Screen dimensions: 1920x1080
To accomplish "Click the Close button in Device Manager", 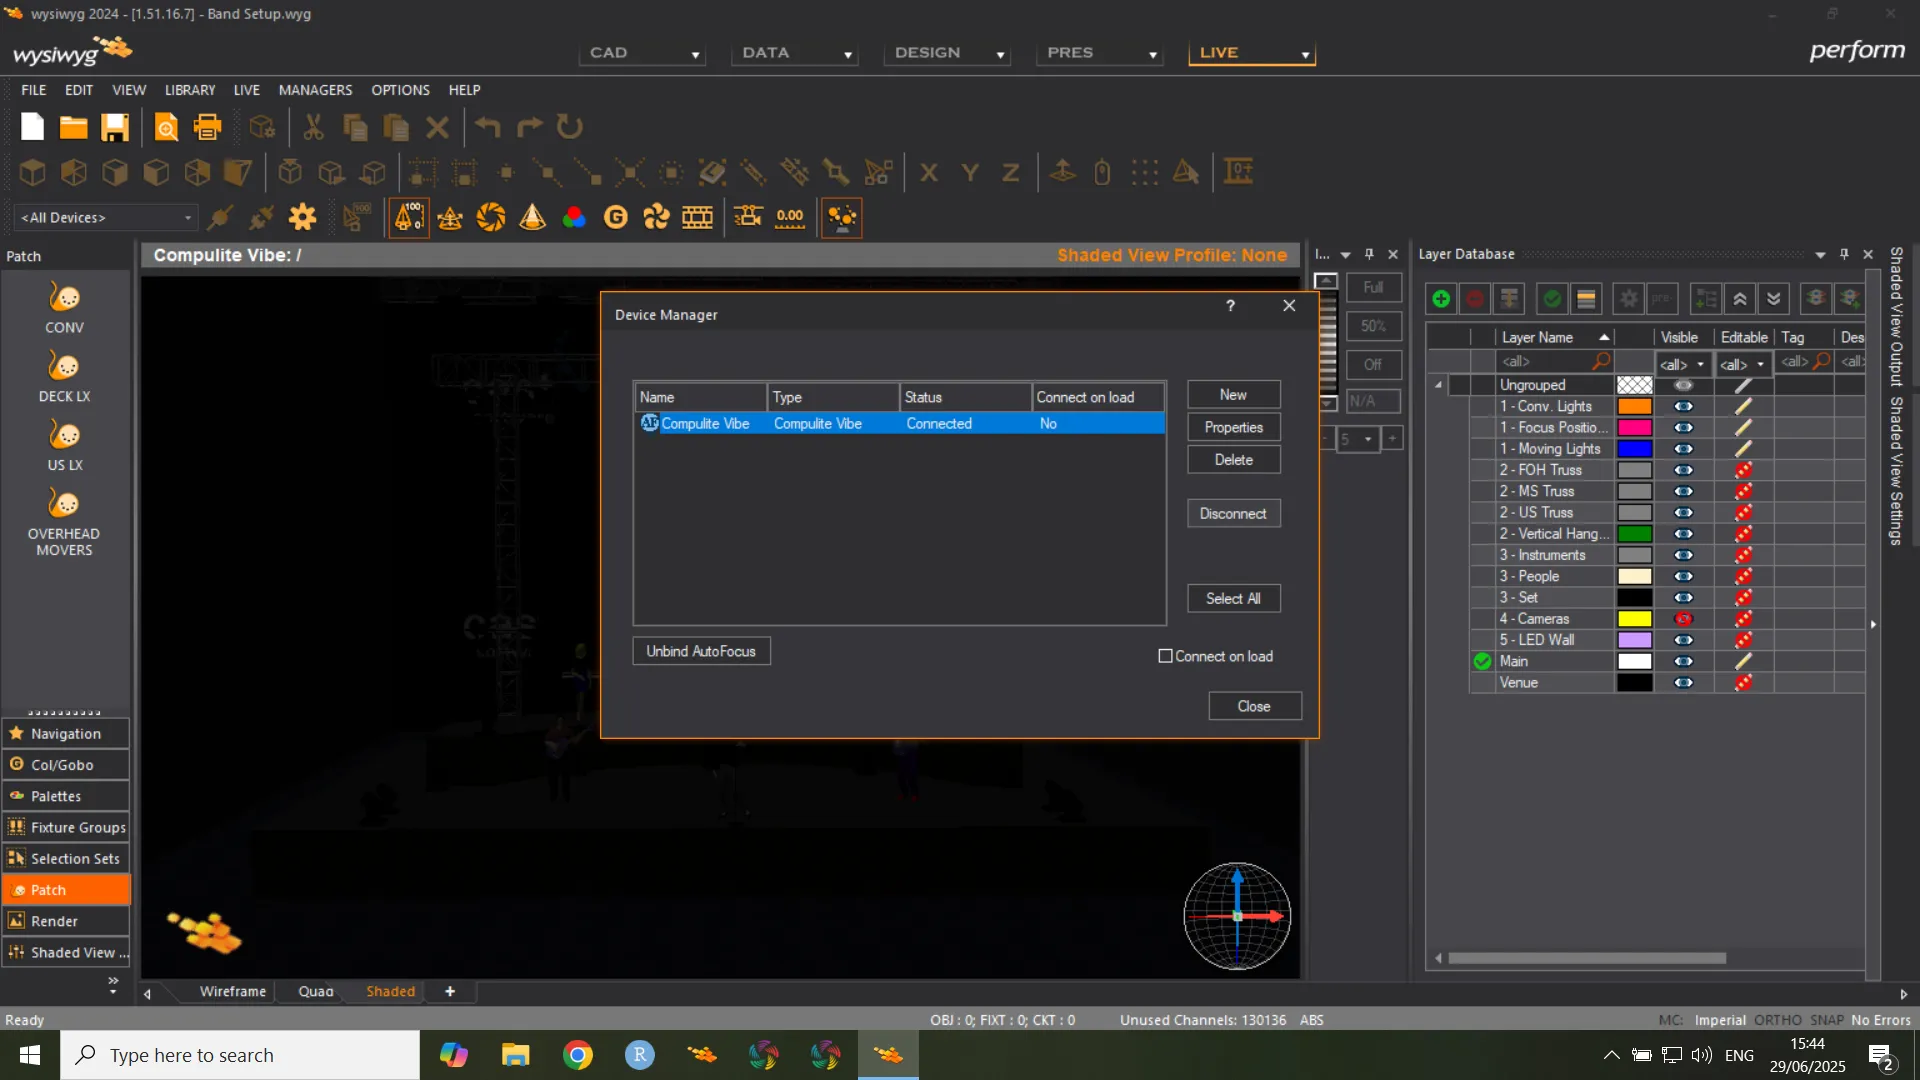I will coord(1254,706).
